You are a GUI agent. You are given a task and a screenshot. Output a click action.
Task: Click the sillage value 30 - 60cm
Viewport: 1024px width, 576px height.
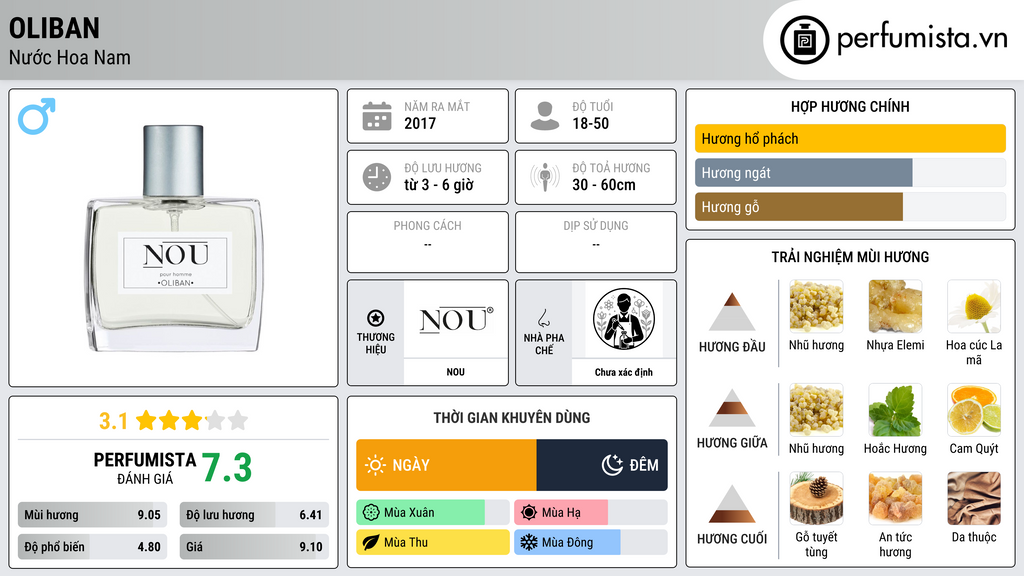click(x=604, y=185)
